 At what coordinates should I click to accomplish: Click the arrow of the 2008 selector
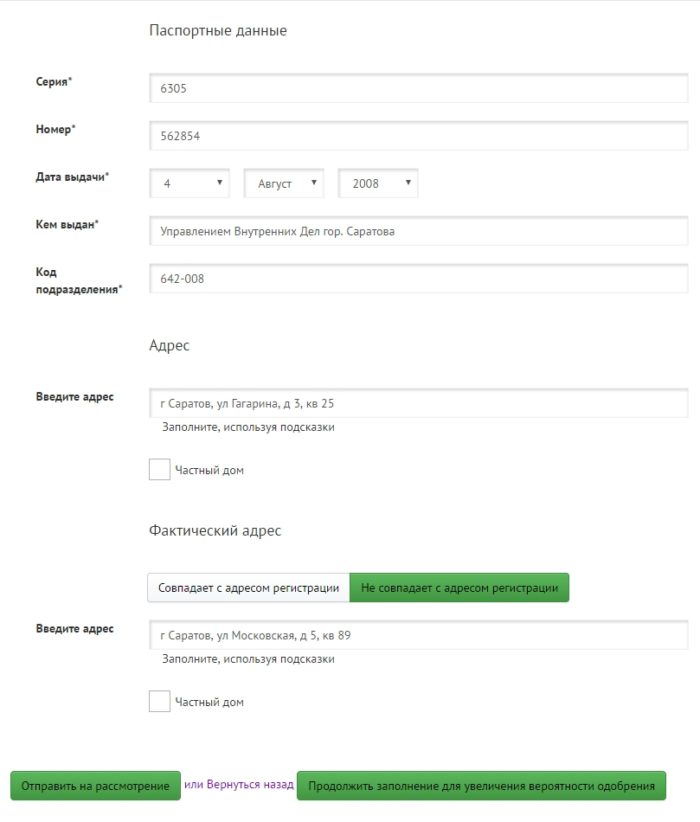point(408,184)
